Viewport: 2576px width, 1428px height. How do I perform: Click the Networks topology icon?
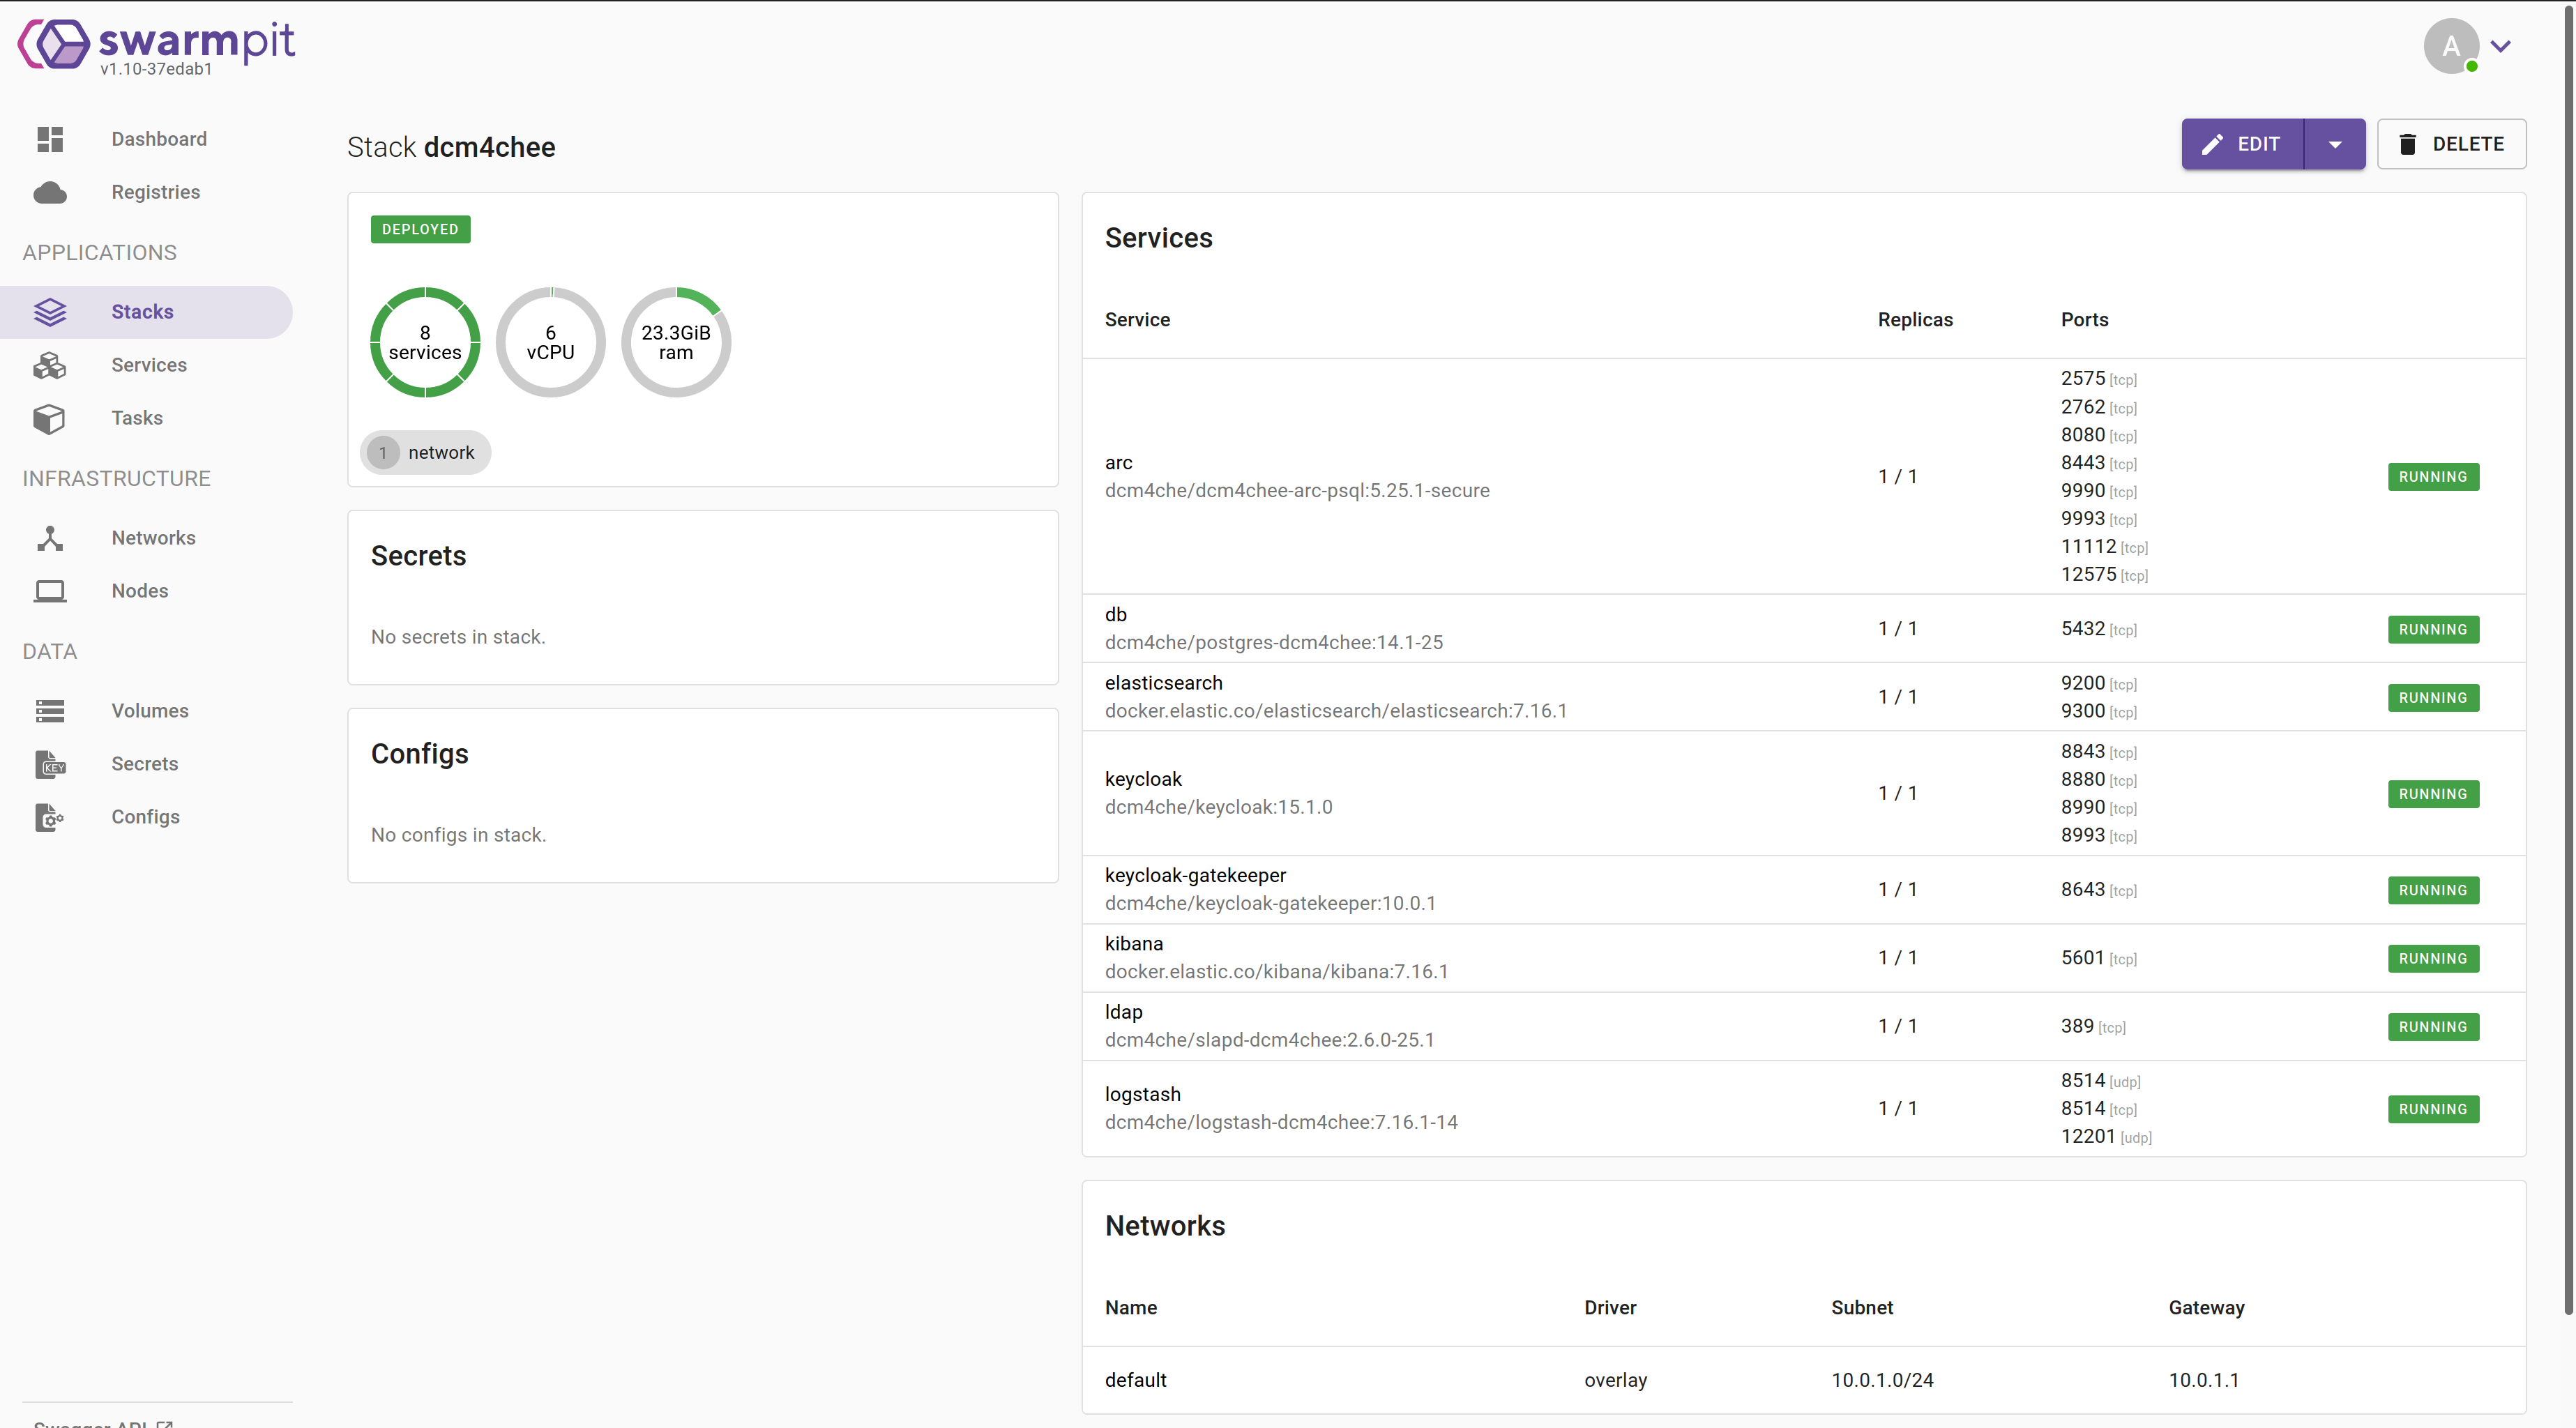[x=50, y=538]
